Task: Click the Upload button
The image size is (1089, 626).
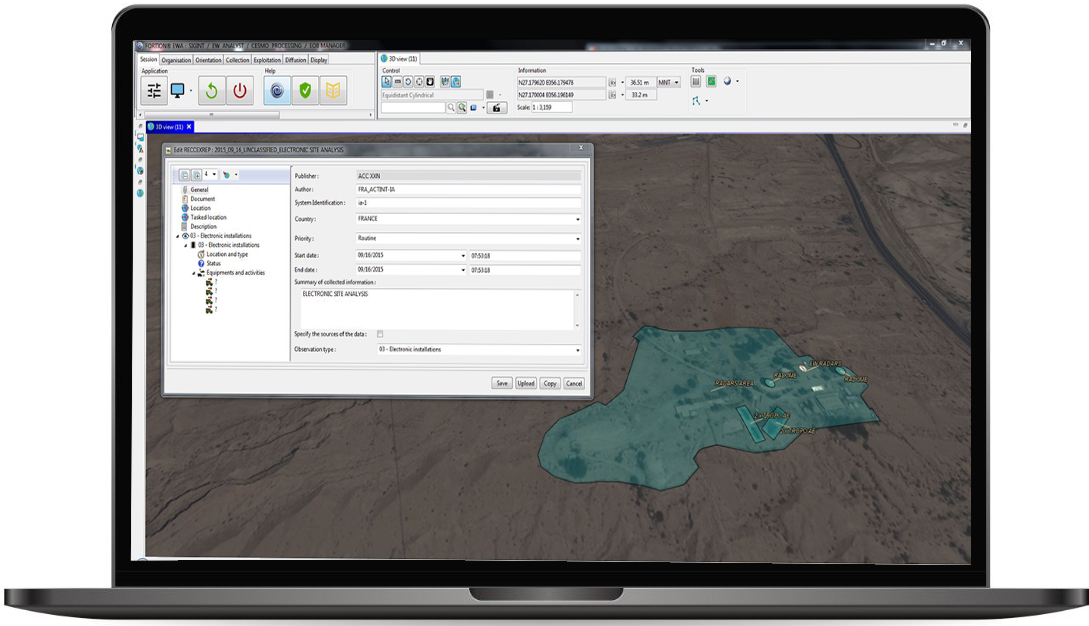Action: click(x=526, y=384)
